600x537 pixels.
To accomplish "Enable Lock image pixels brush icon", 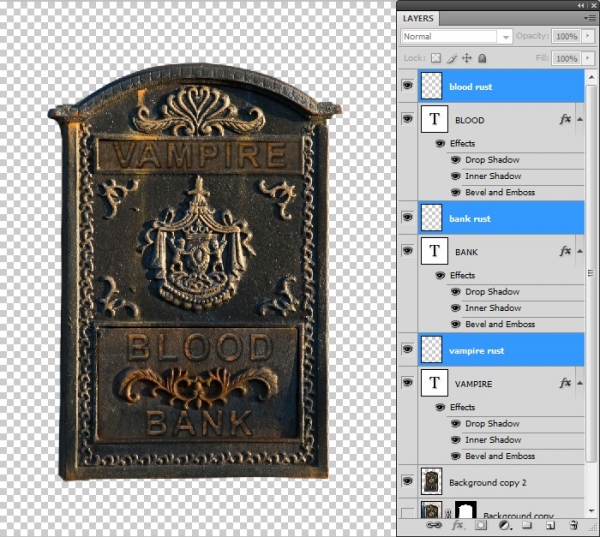I will click(x=452, y=58).
